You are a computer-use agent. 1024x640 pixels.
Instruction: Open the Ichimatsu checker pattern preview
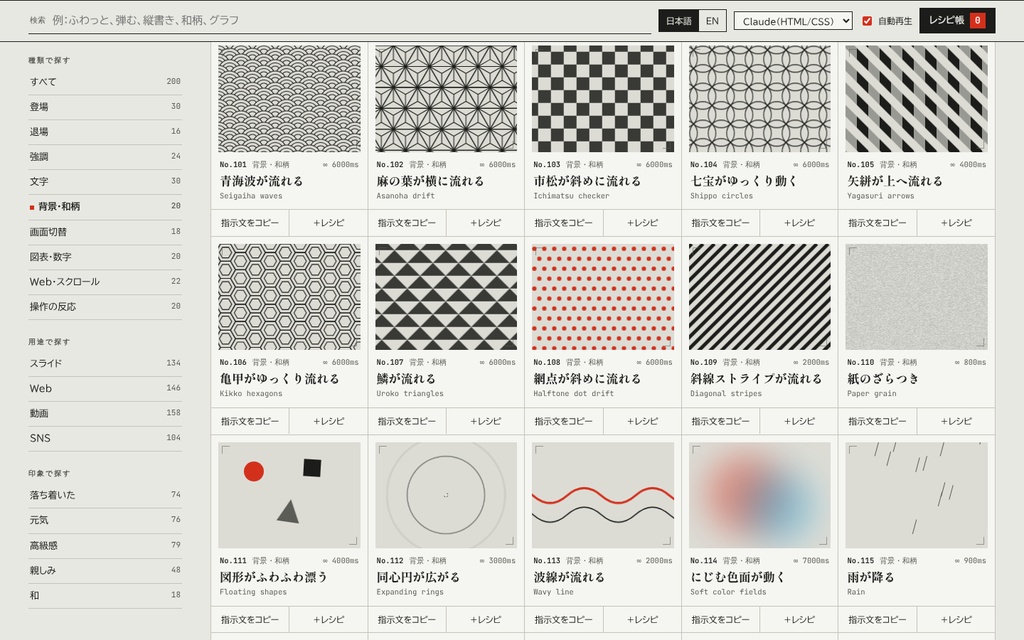tap(603, 99)
